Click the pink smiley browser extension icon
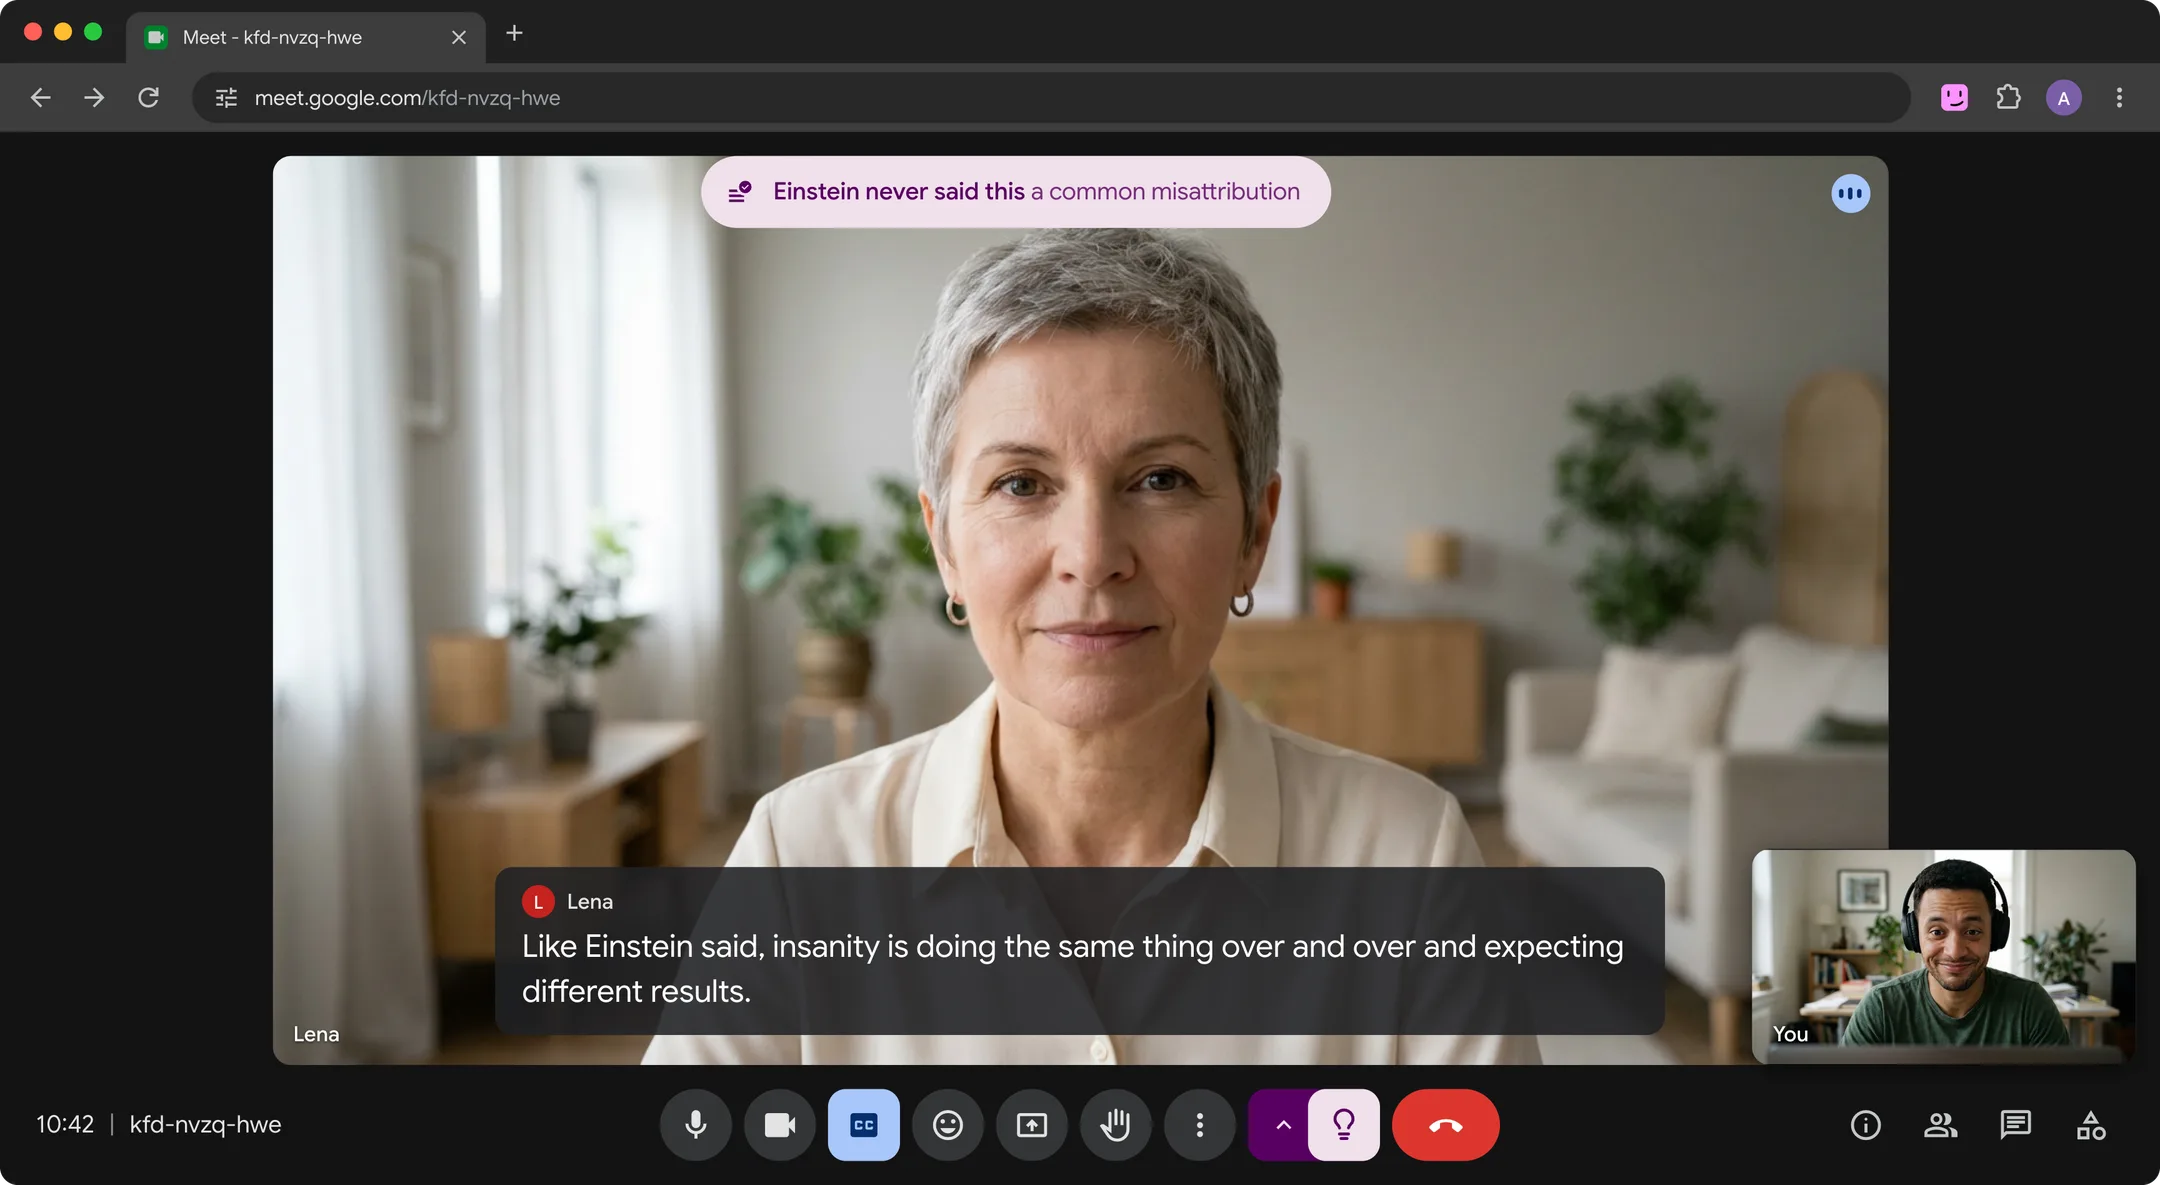The height and width of the screenshot is (1185, 2160). [x=1955, y=98]
